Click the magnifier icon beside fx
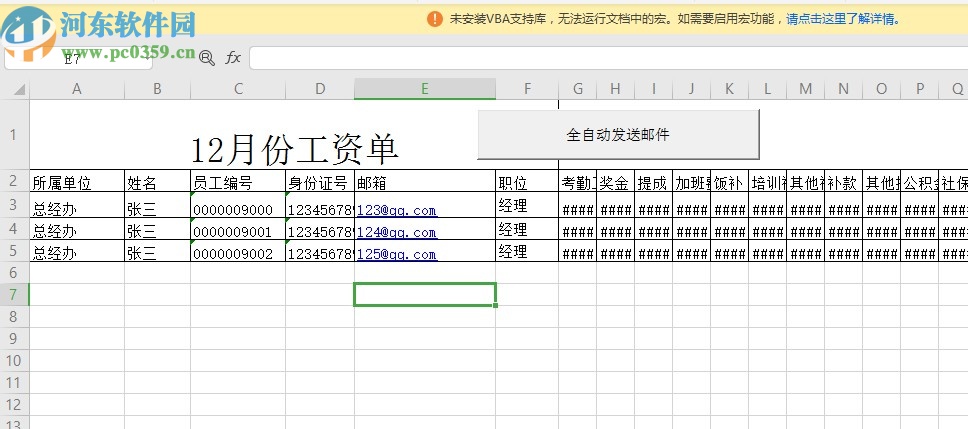 coord(207,58)
